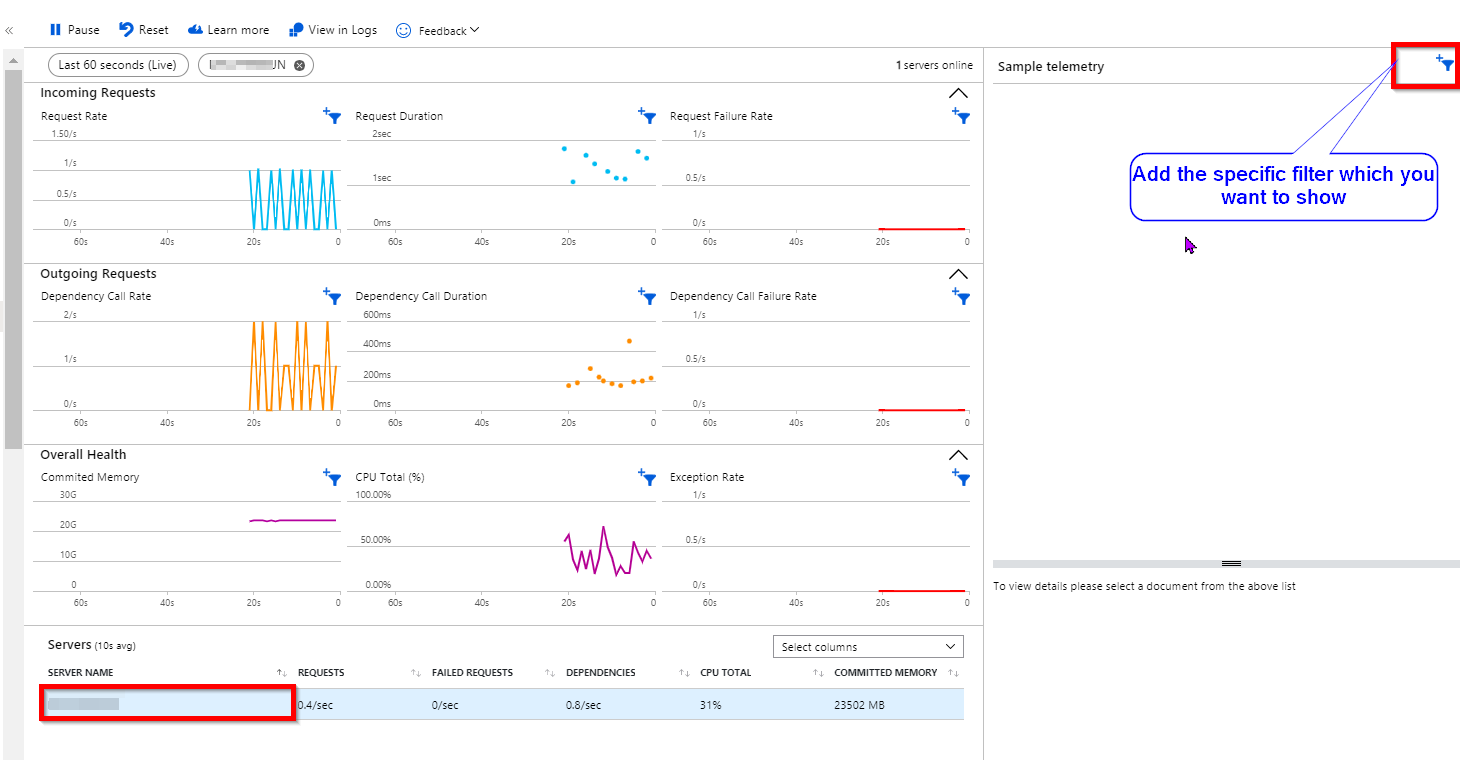The image size is (1460, 760).
Task: Collapse the Outgoing Requests section
Action: coord(957,274)
